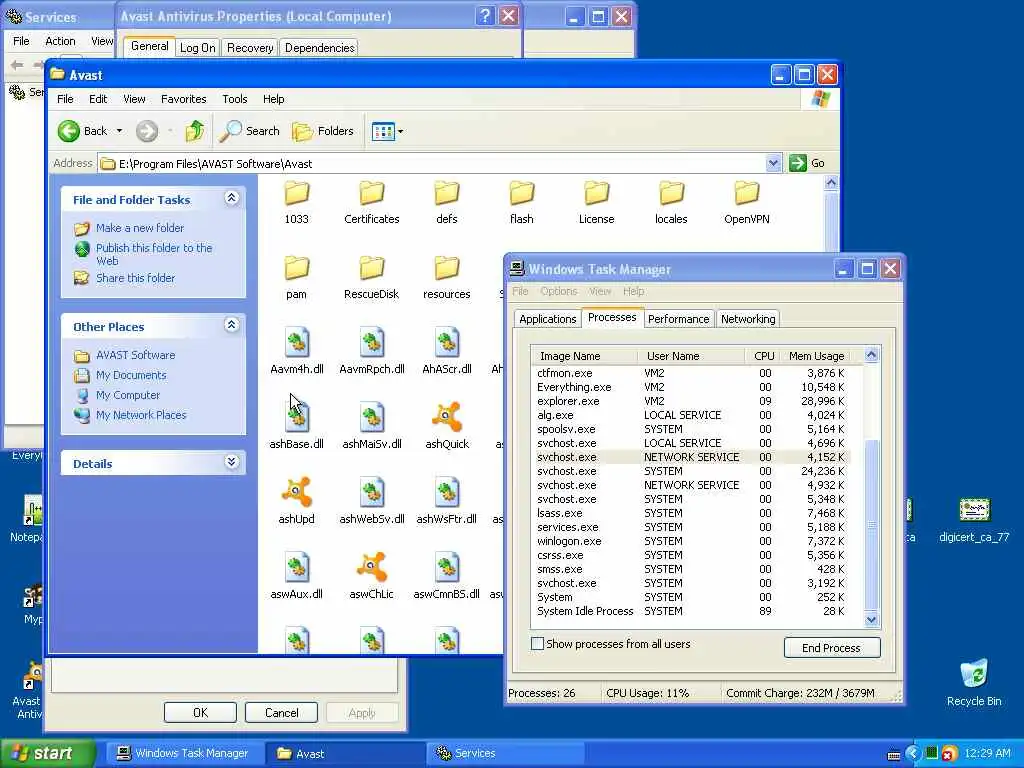The width and height of the screenshot is (1024, 768).
Task: Click OK in the Properties dialog
Action: 200,712
